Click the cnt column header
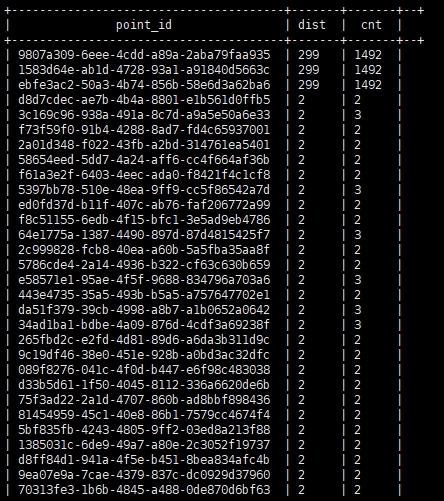Image resolution: width=444 pixels, height=501 pixels. click(371, 25)
